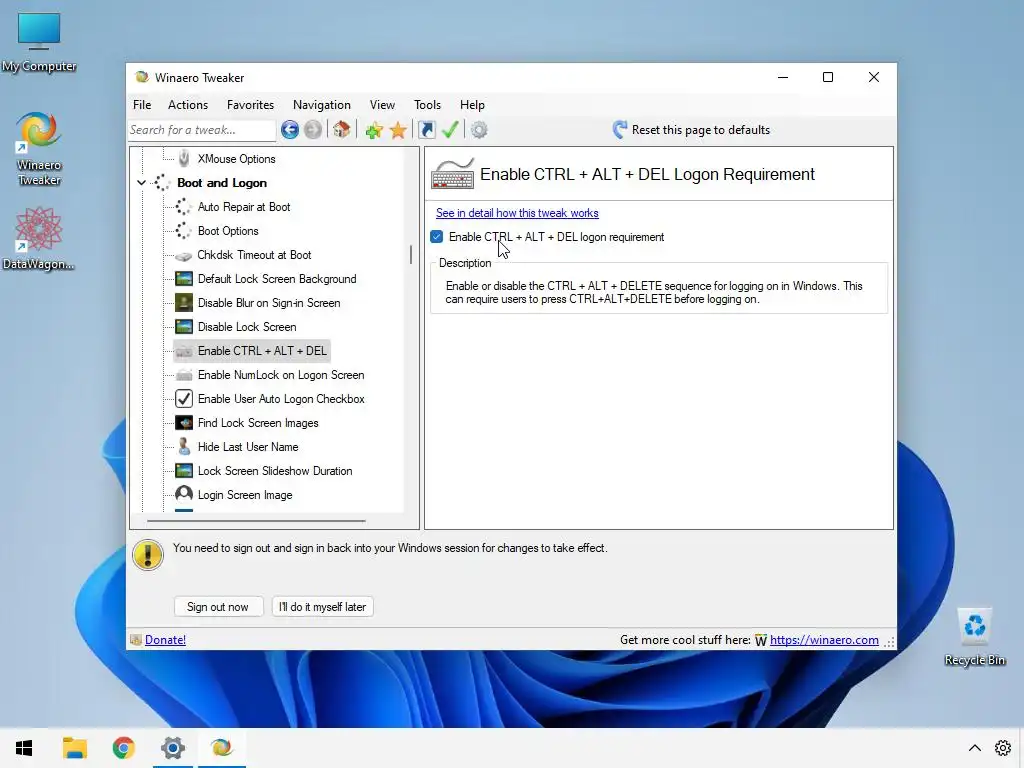This screenshot has width=1024, height=768.
Task: Click the Settings gear app on taskbar
Action: click(x=173, y=748)
